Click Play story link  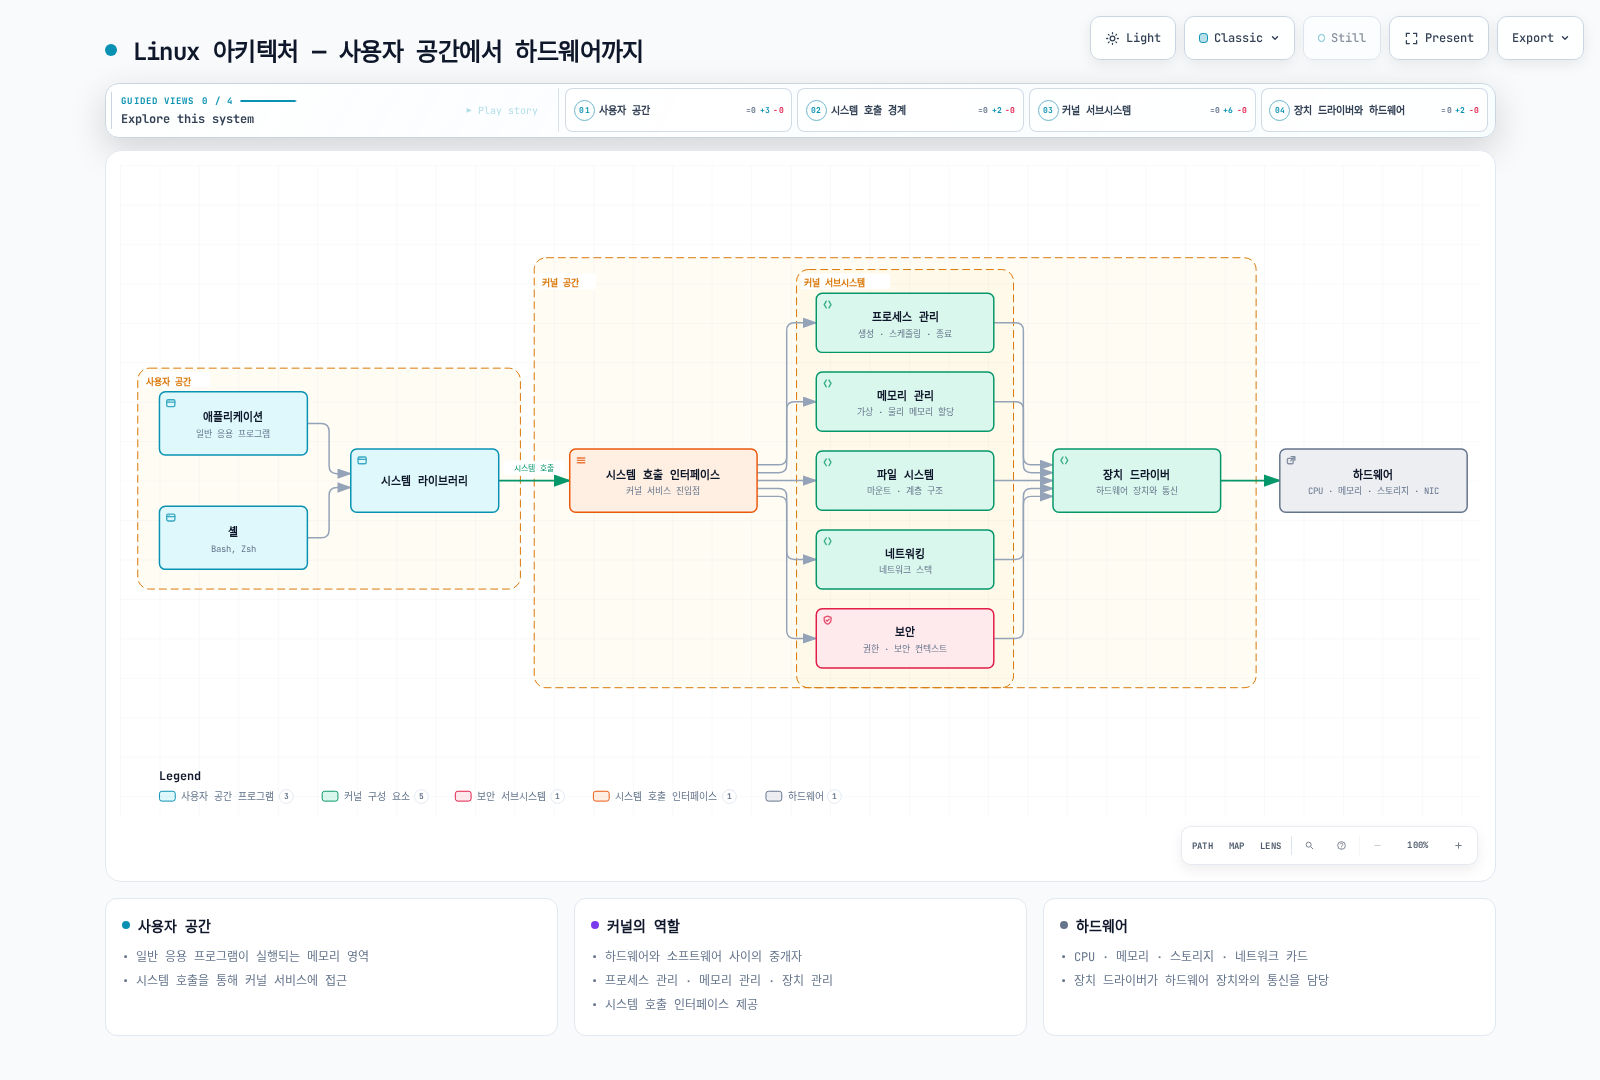pyautogui.click(x=502, y=111)
